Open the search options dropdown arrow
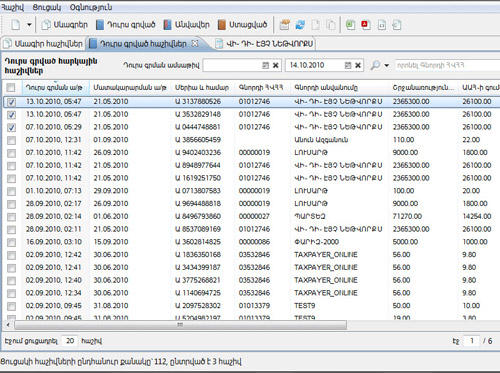The width and height of the screenshot is (500, 373). coord(387,65)
